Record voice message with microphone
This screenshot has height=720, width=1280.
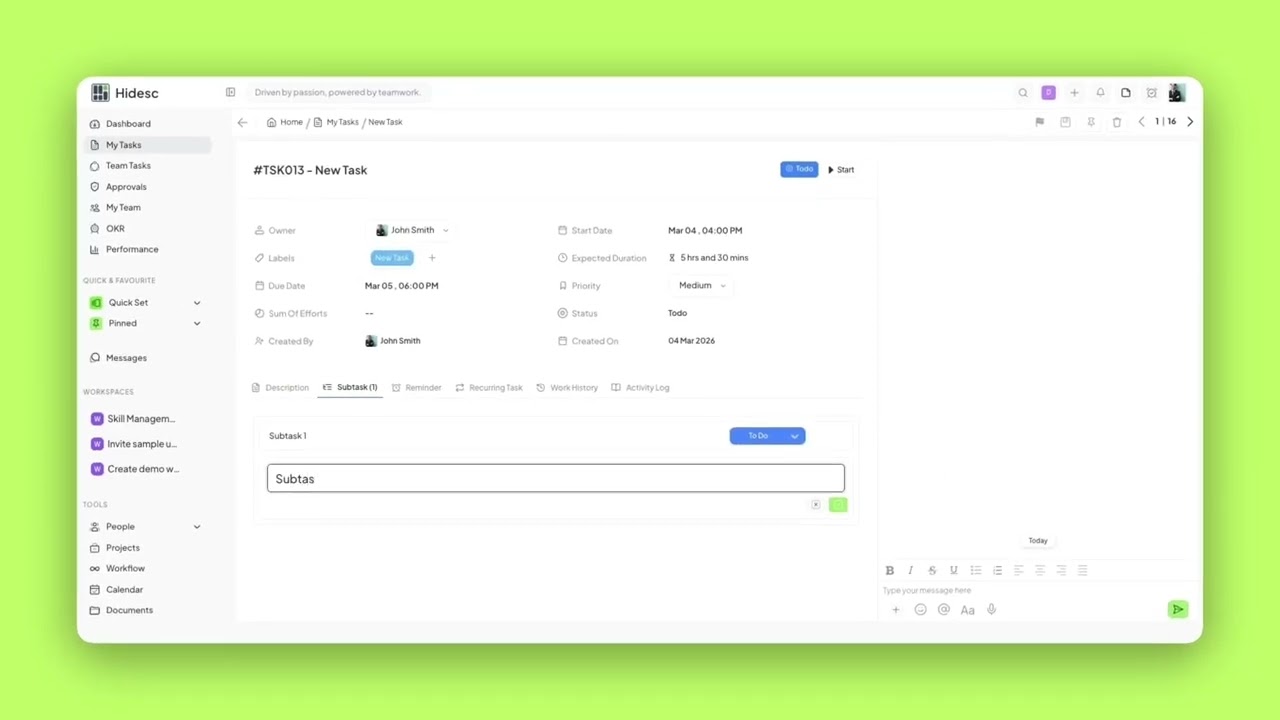(991, 610)
